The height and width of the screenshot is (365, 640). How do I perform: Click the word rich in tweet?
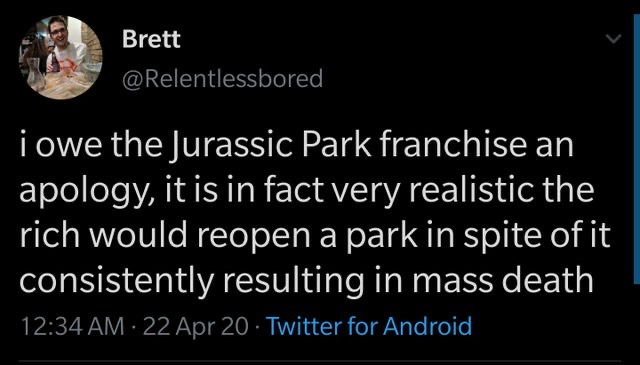click(x=49, y=234)
